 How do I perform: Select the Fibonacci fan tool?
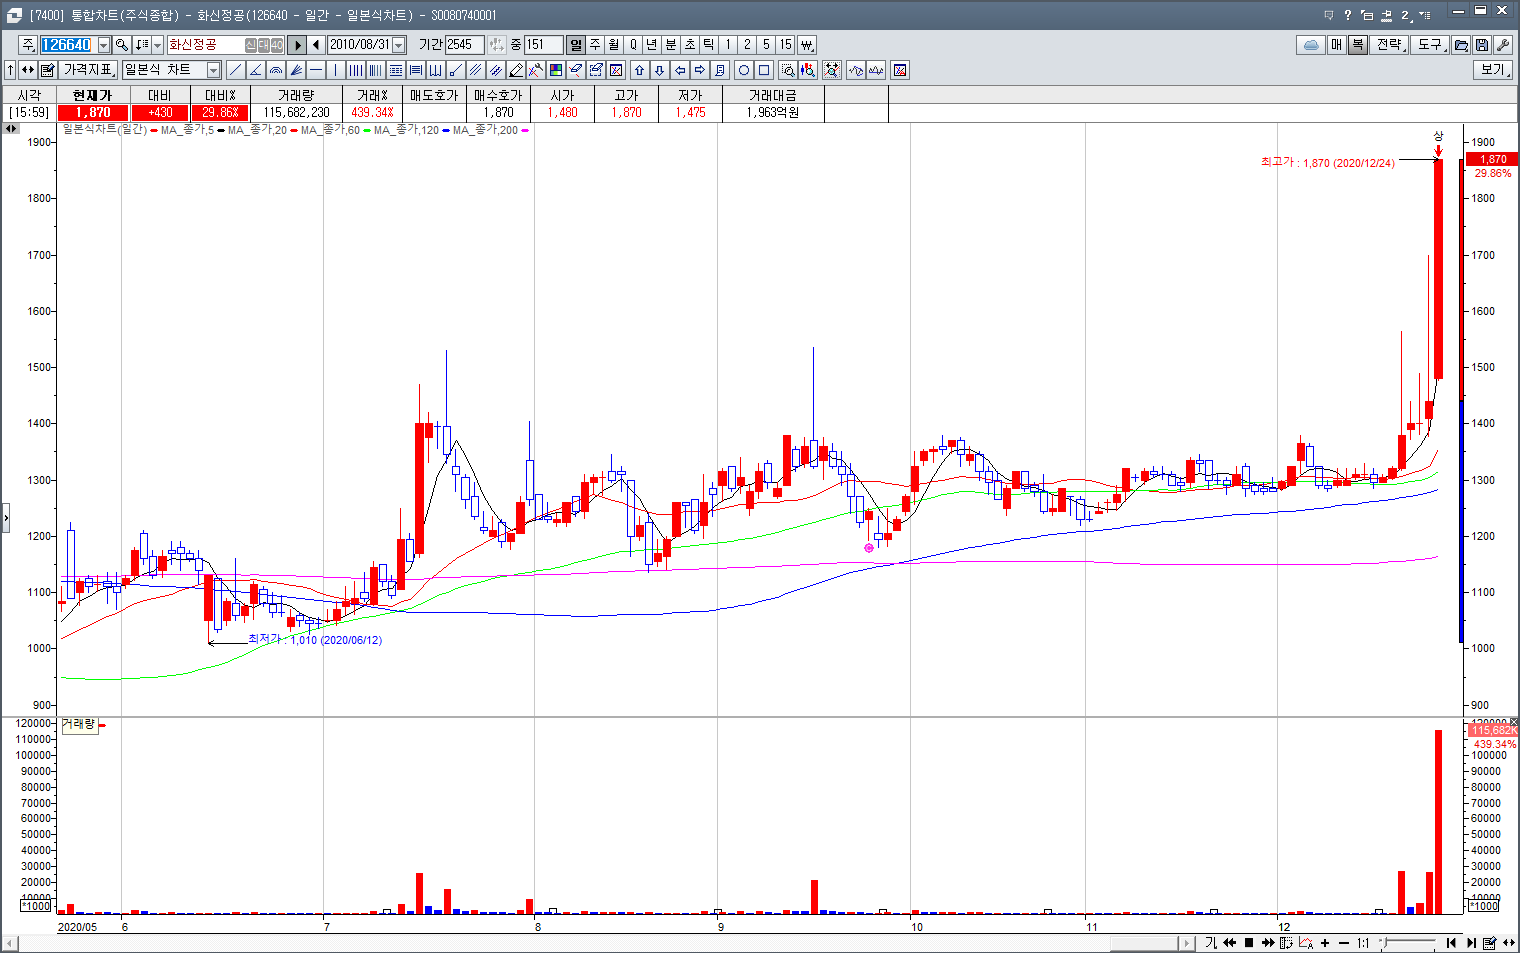click(296, 70)
